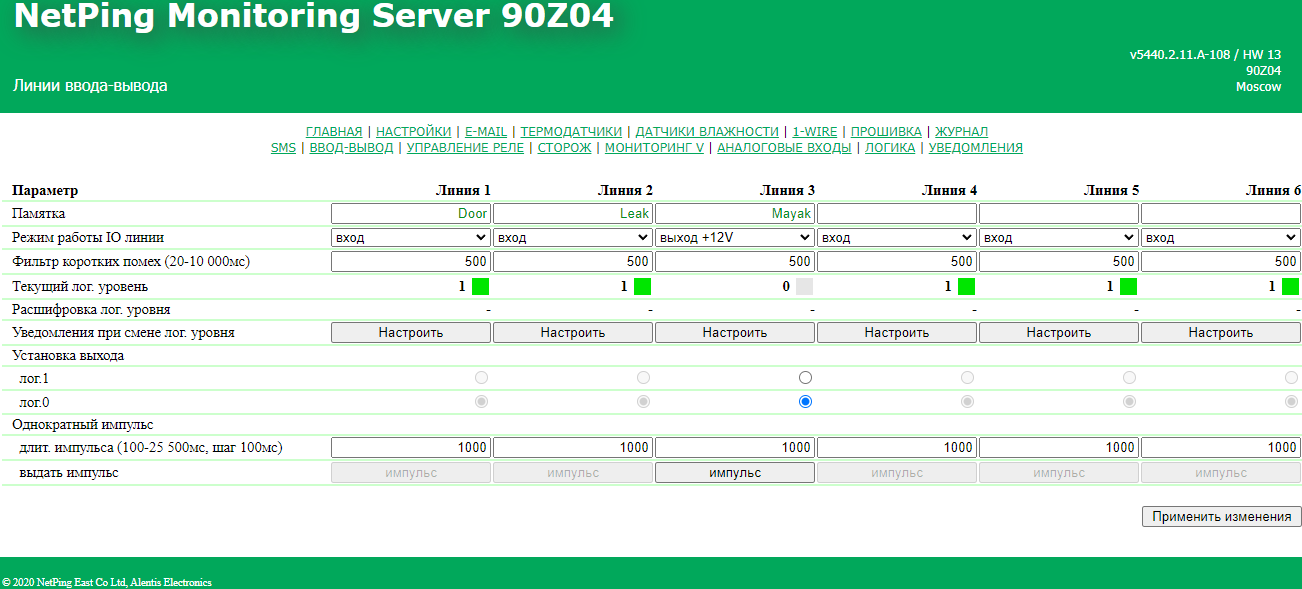Viewport: 1302px width, 589px height.
Task: Click the noise filter field for Line 5
Action: click(1059, 262)
